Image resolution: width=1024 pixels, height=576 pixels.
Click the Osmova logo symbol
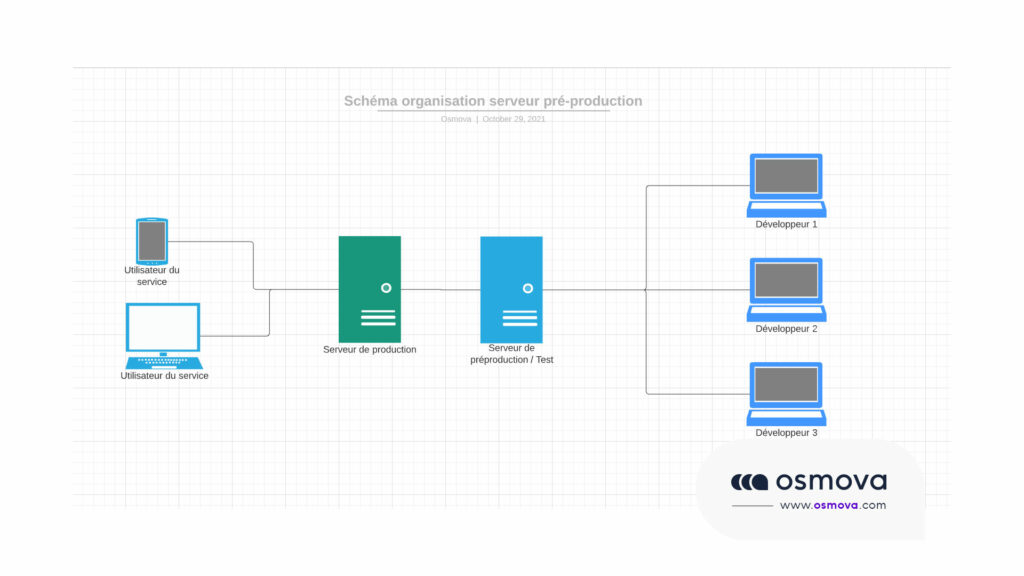(x=749, y=482)
